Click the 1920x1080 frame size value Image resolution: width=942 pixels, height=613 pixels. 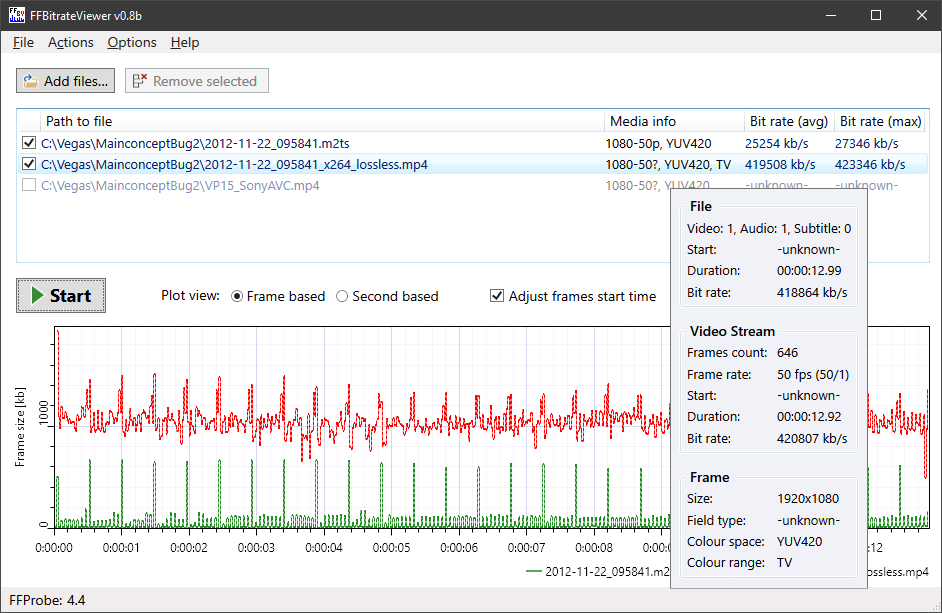808,499
